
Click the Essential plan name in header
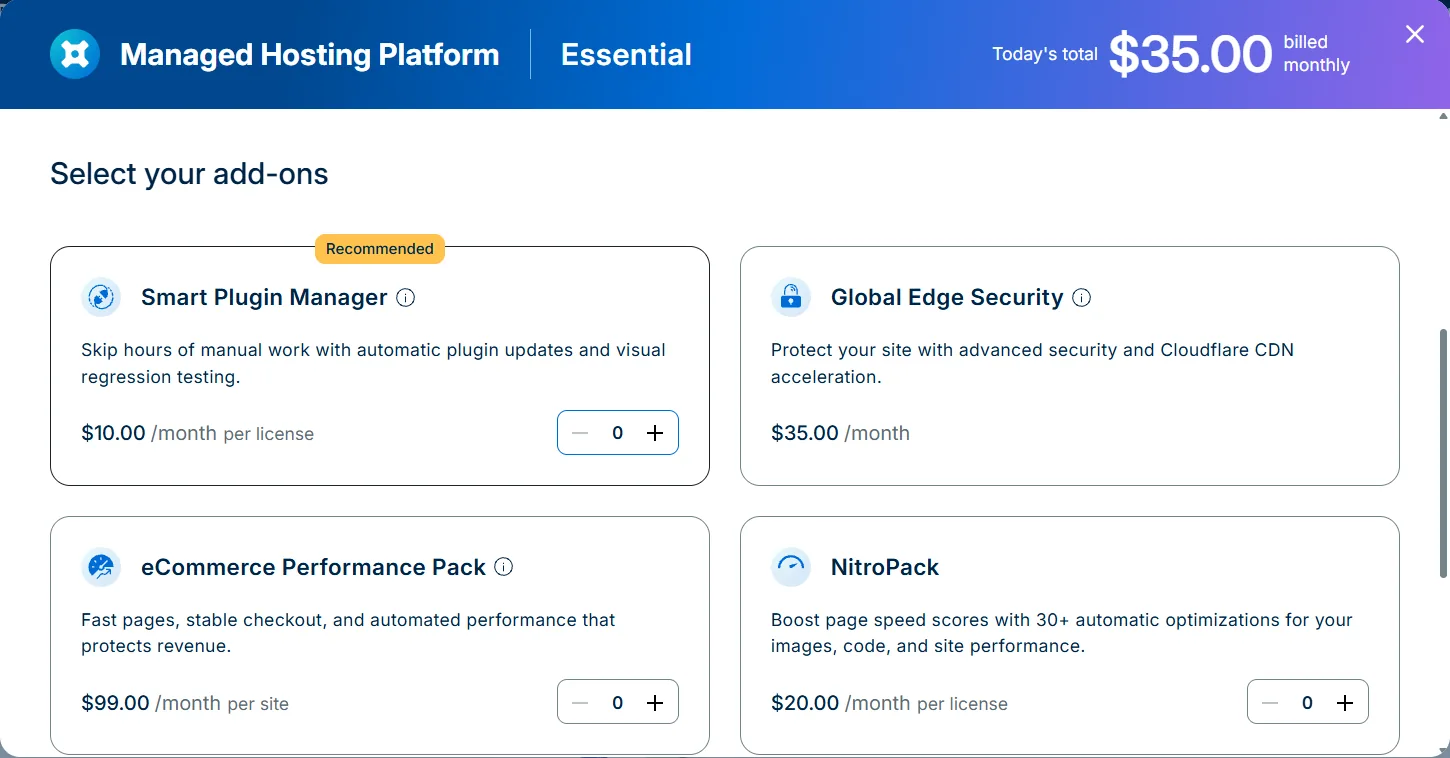pos(626,54)
